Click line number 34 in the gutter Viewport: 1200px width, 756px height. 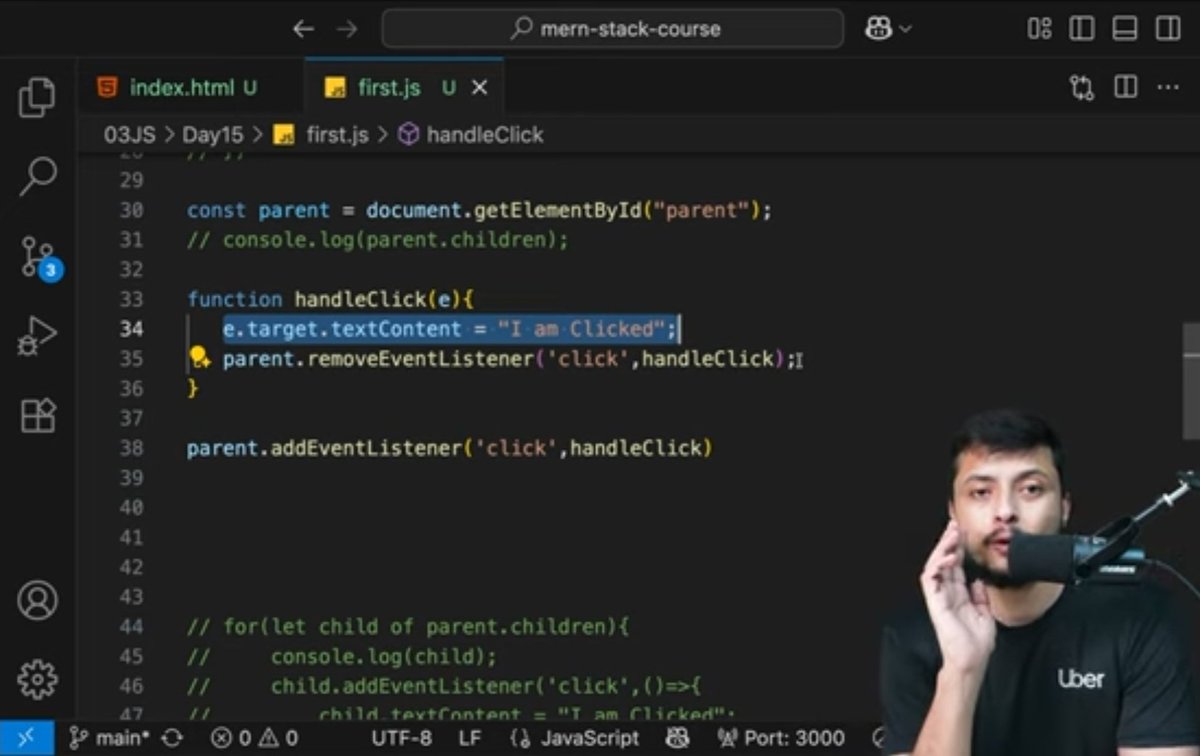pyautogui.click(x=131, y=329)
